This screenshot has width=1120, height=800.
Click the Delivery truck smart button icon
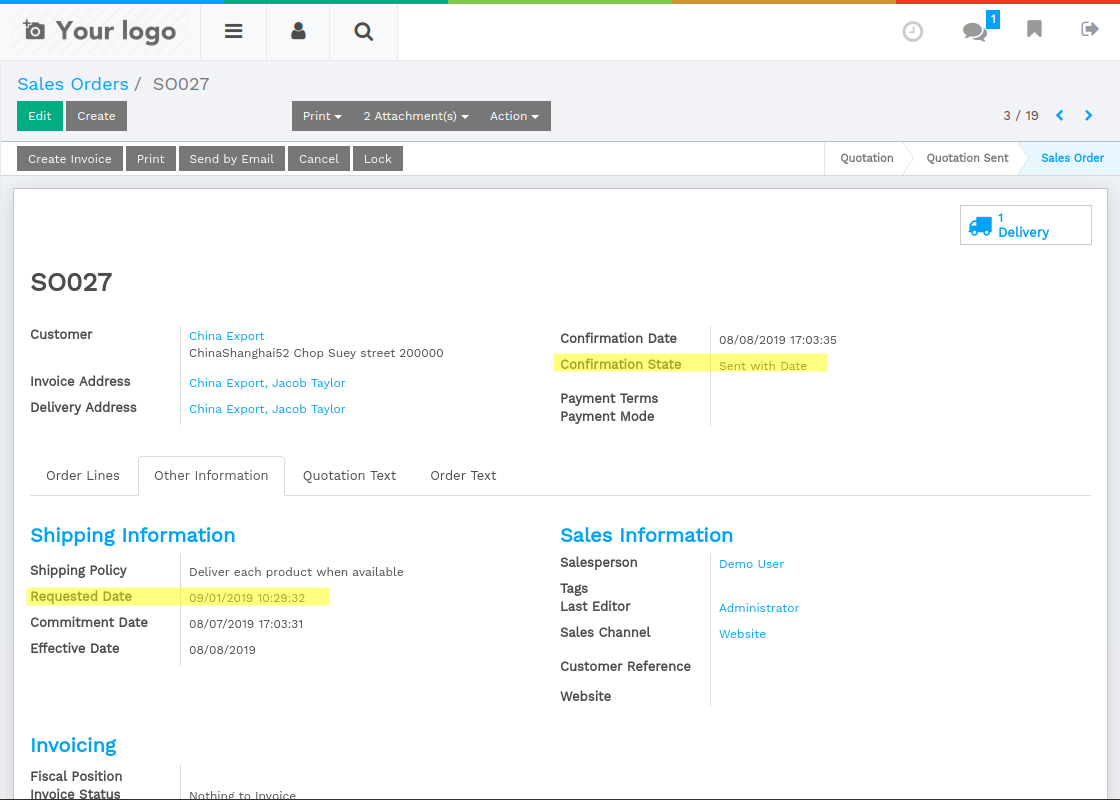coord(981,225)
